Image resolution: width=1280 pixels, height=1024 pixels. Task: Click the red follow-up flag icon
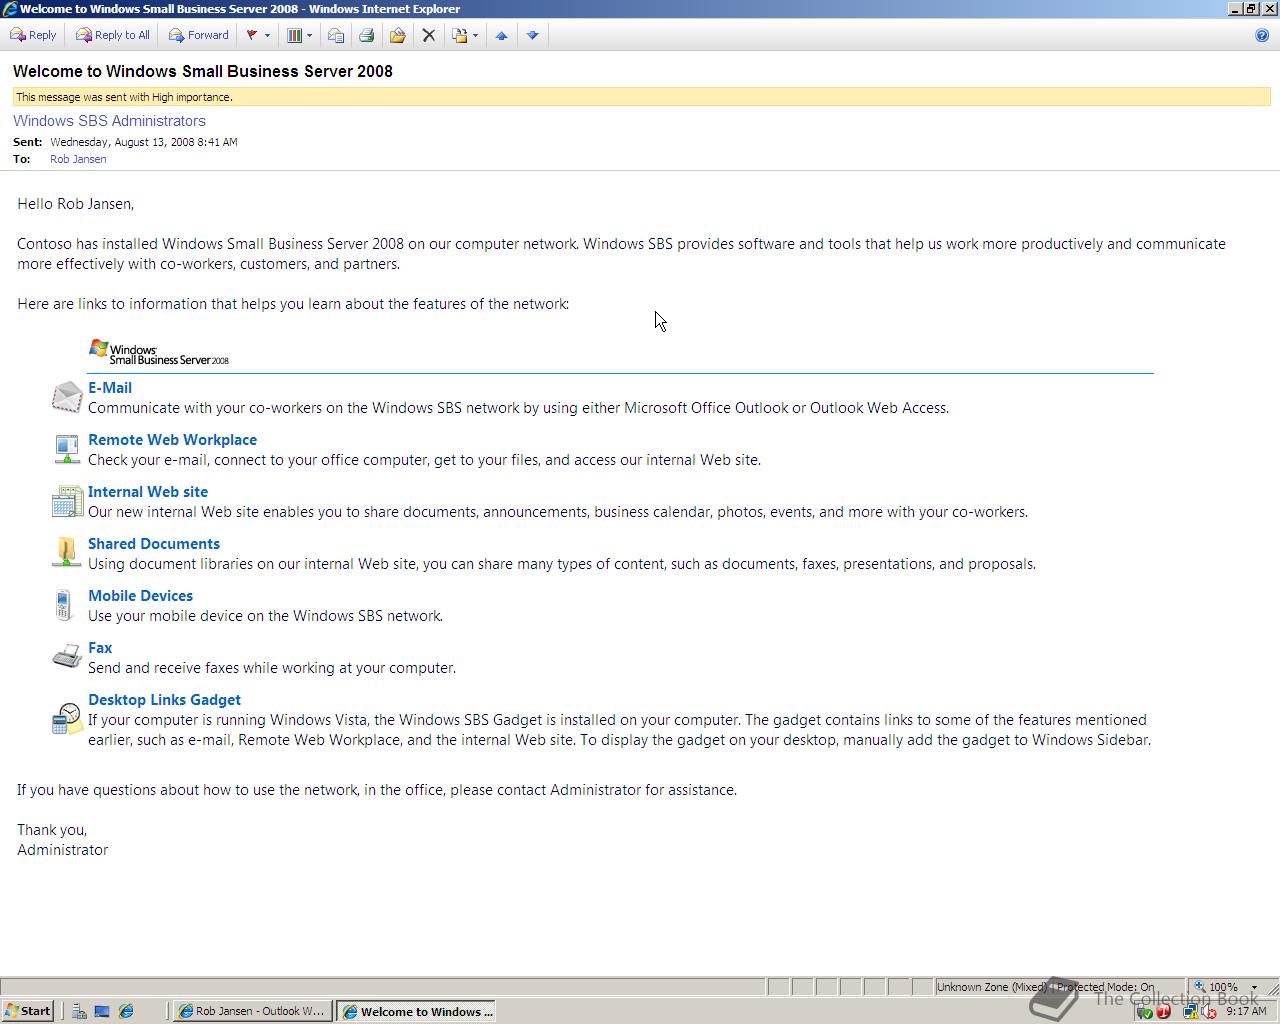tap(252, 35)
